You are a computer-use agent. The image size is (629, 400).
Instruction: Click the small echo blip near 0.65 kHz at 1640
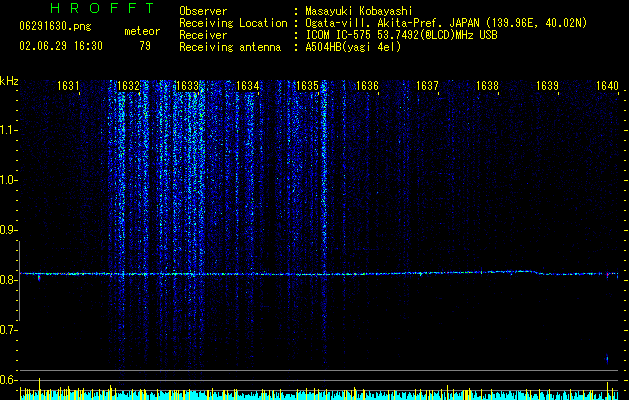point(607,358)
